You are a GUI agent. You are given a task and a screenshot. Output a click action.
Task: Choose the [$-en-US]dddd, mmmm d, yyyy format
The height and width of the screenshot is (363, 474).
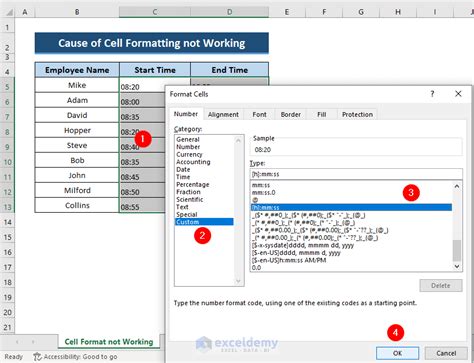point(351,253)
